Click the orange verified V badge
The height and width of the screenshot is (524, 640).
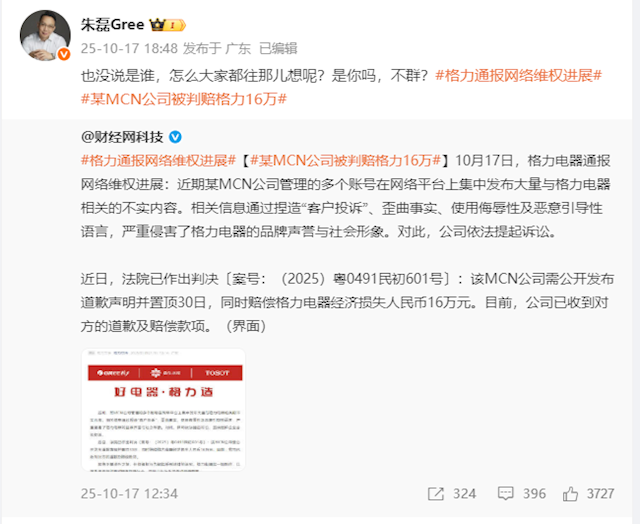point(63,54)
